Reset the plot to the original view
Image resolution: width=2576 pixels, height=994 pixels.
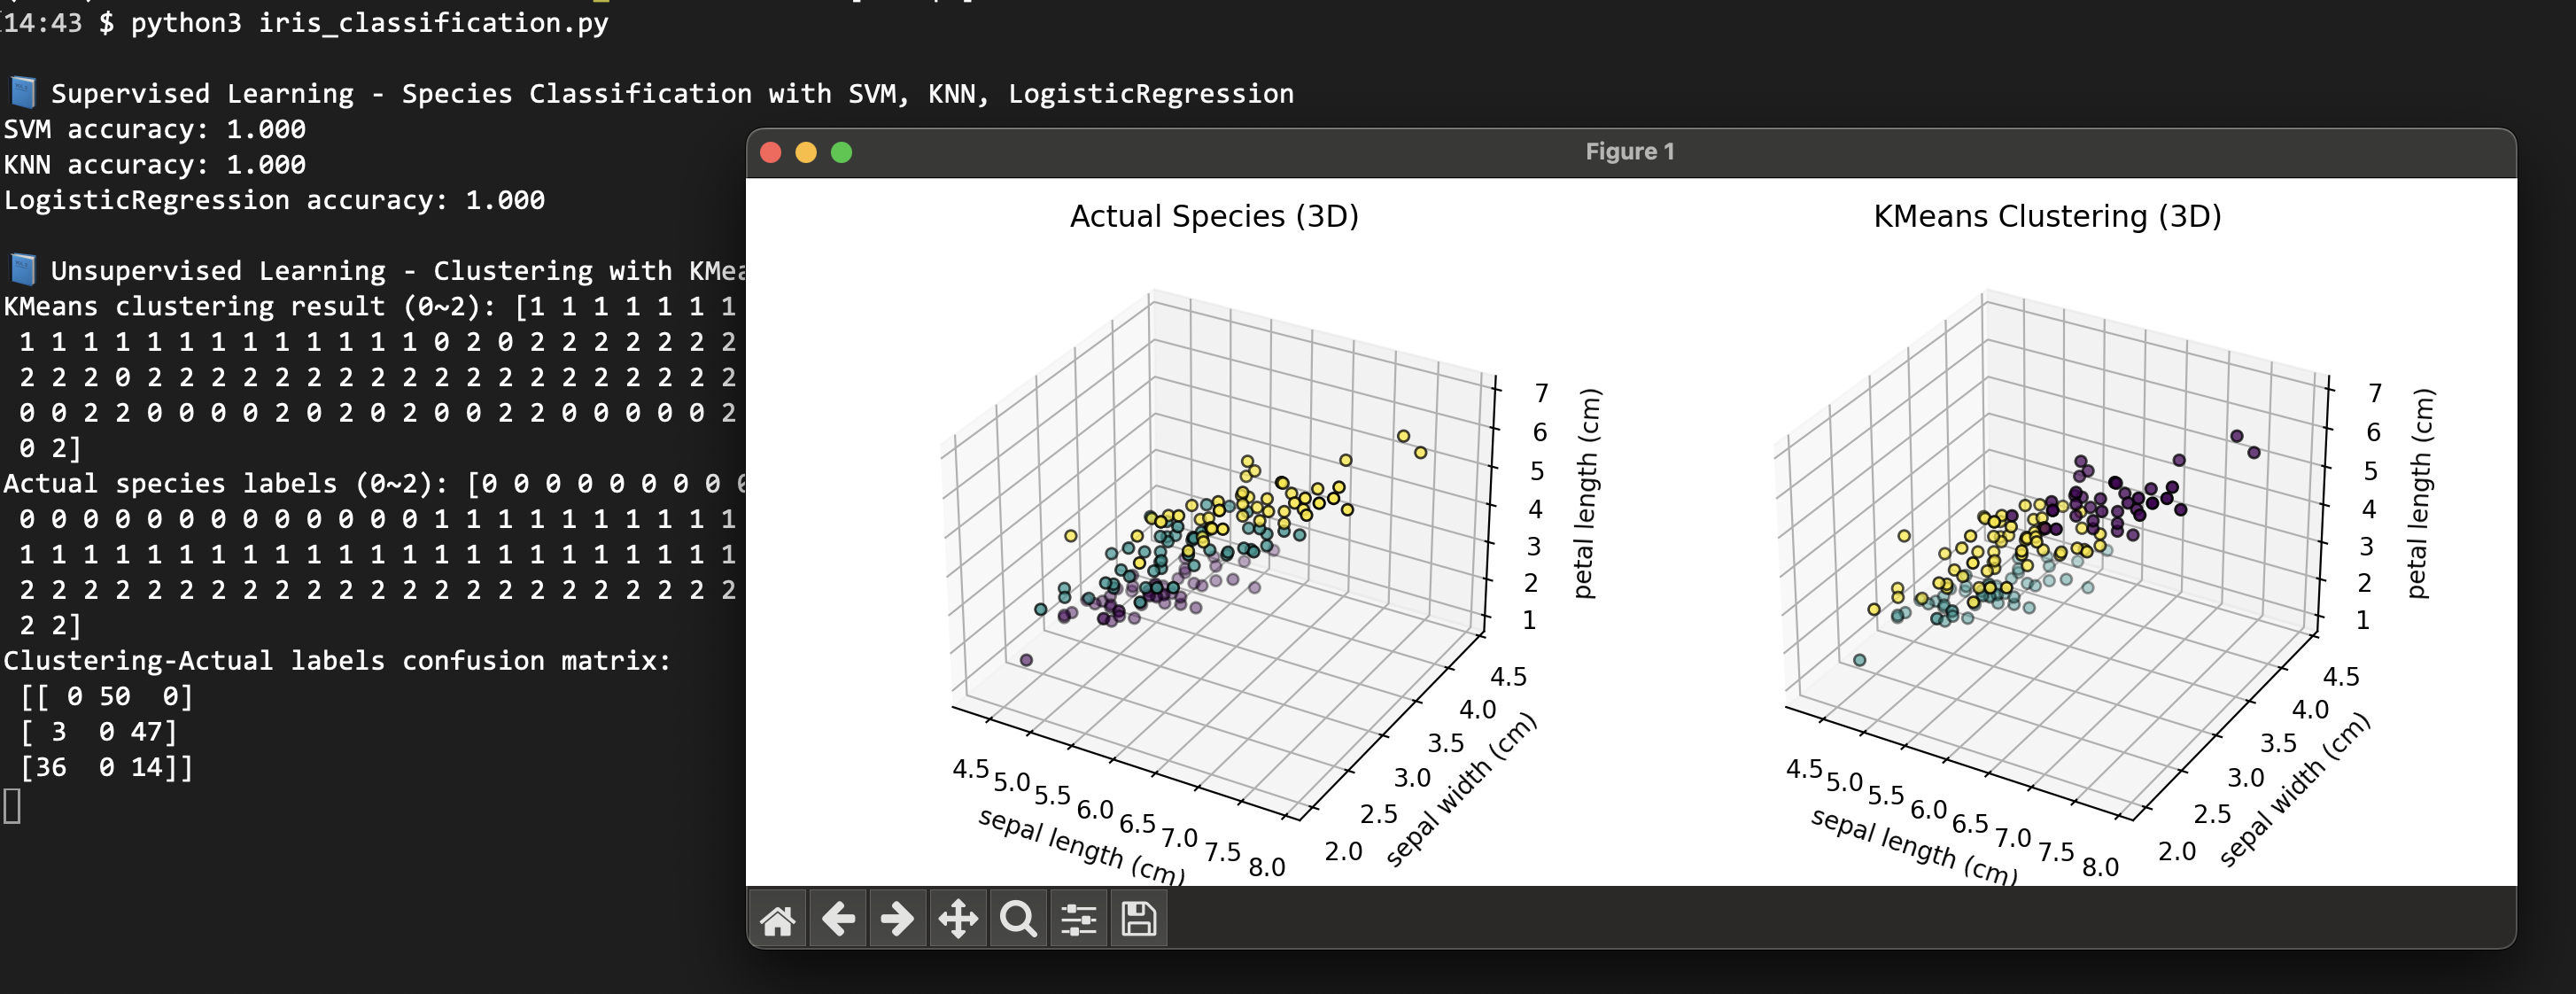[x=777, y=918]
